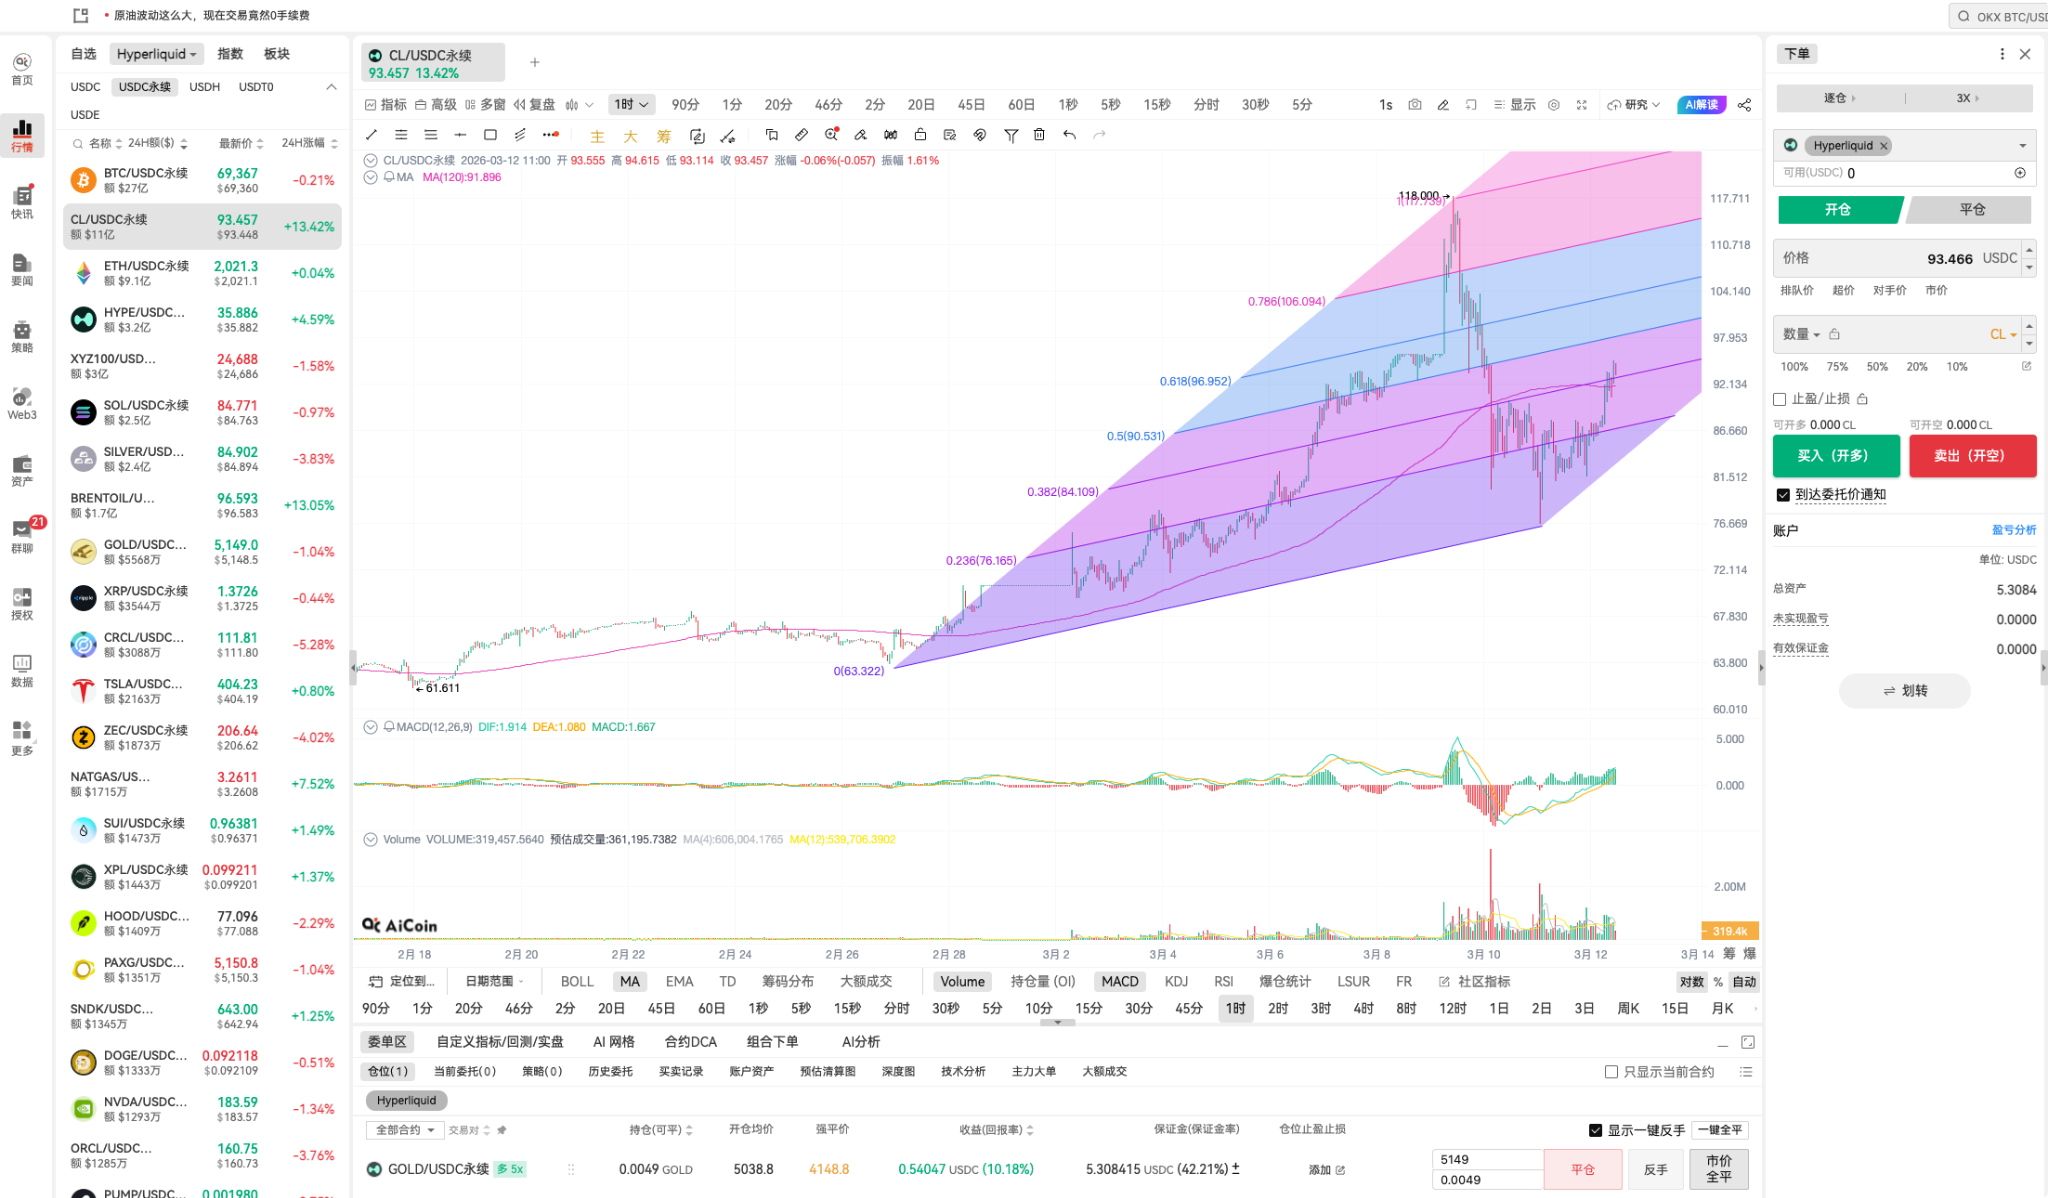Open the 1时 timeframe dropdown
Screen dimensions: 2048x1198
tap(630, 104)
